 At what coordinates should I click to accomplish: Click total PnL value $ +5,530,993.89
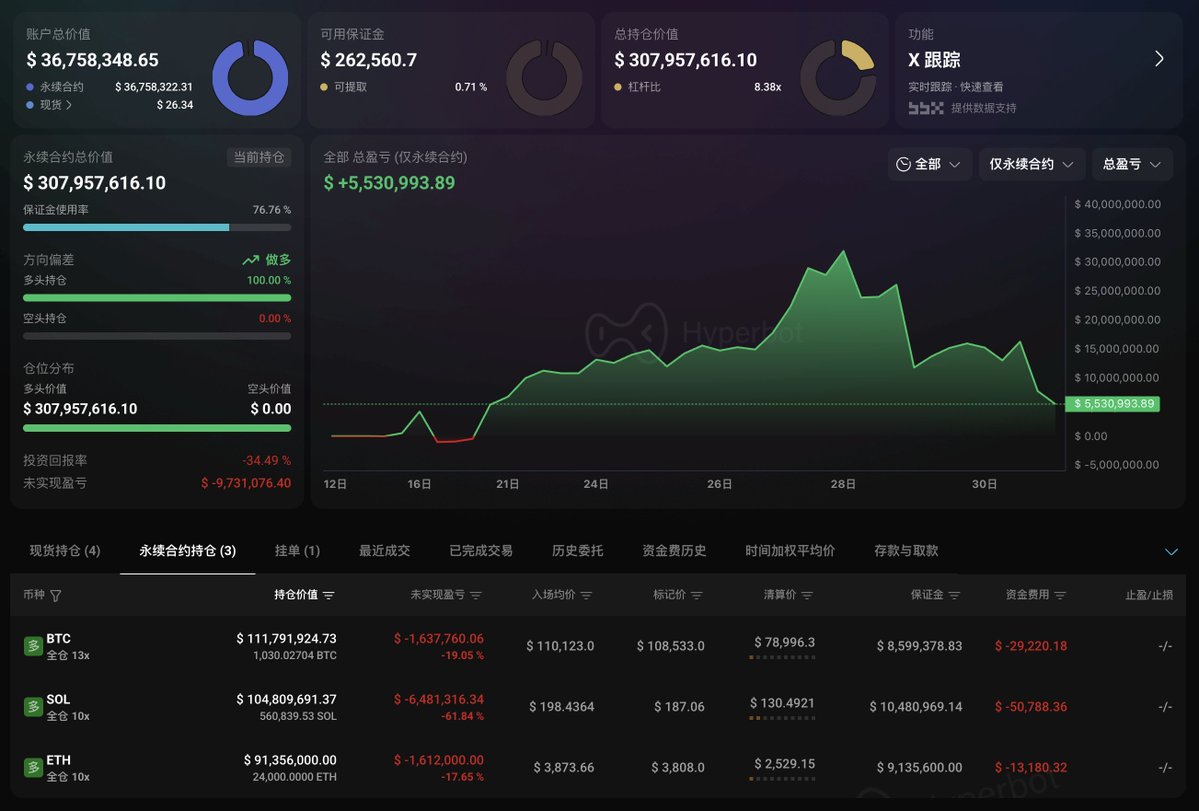[389, 183]
